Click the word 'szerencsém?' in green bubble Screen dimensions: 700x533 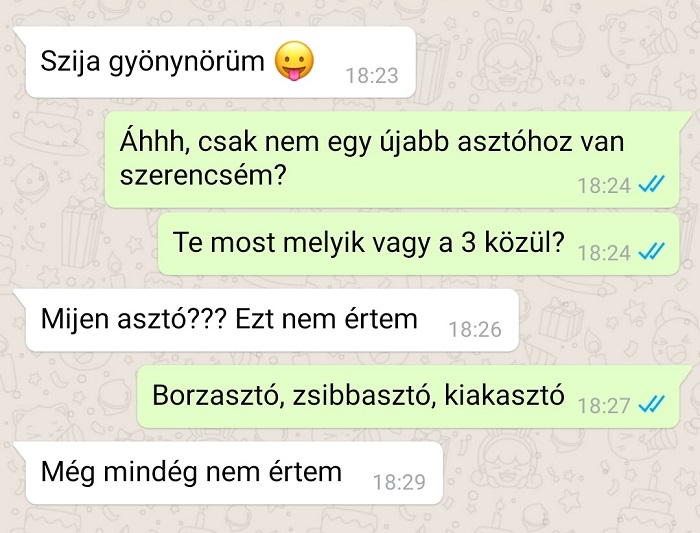(203, 175)
